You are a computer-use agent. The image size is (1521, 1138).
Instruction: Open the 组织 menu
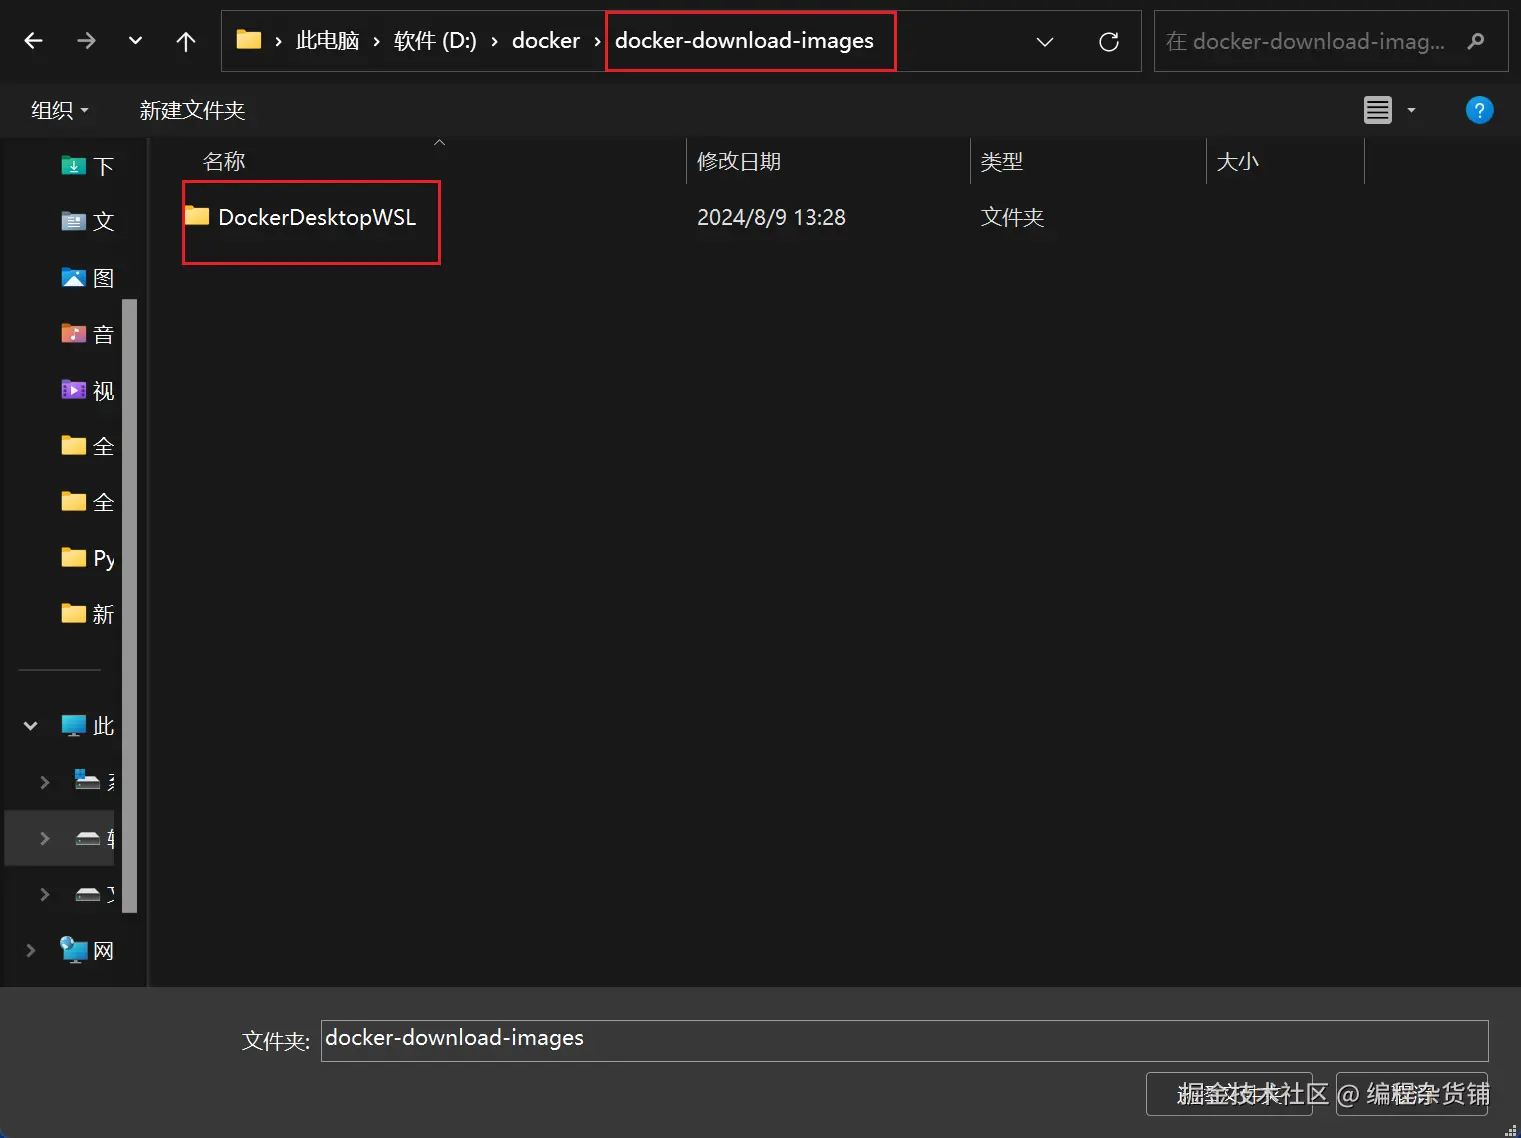(59, 110)
